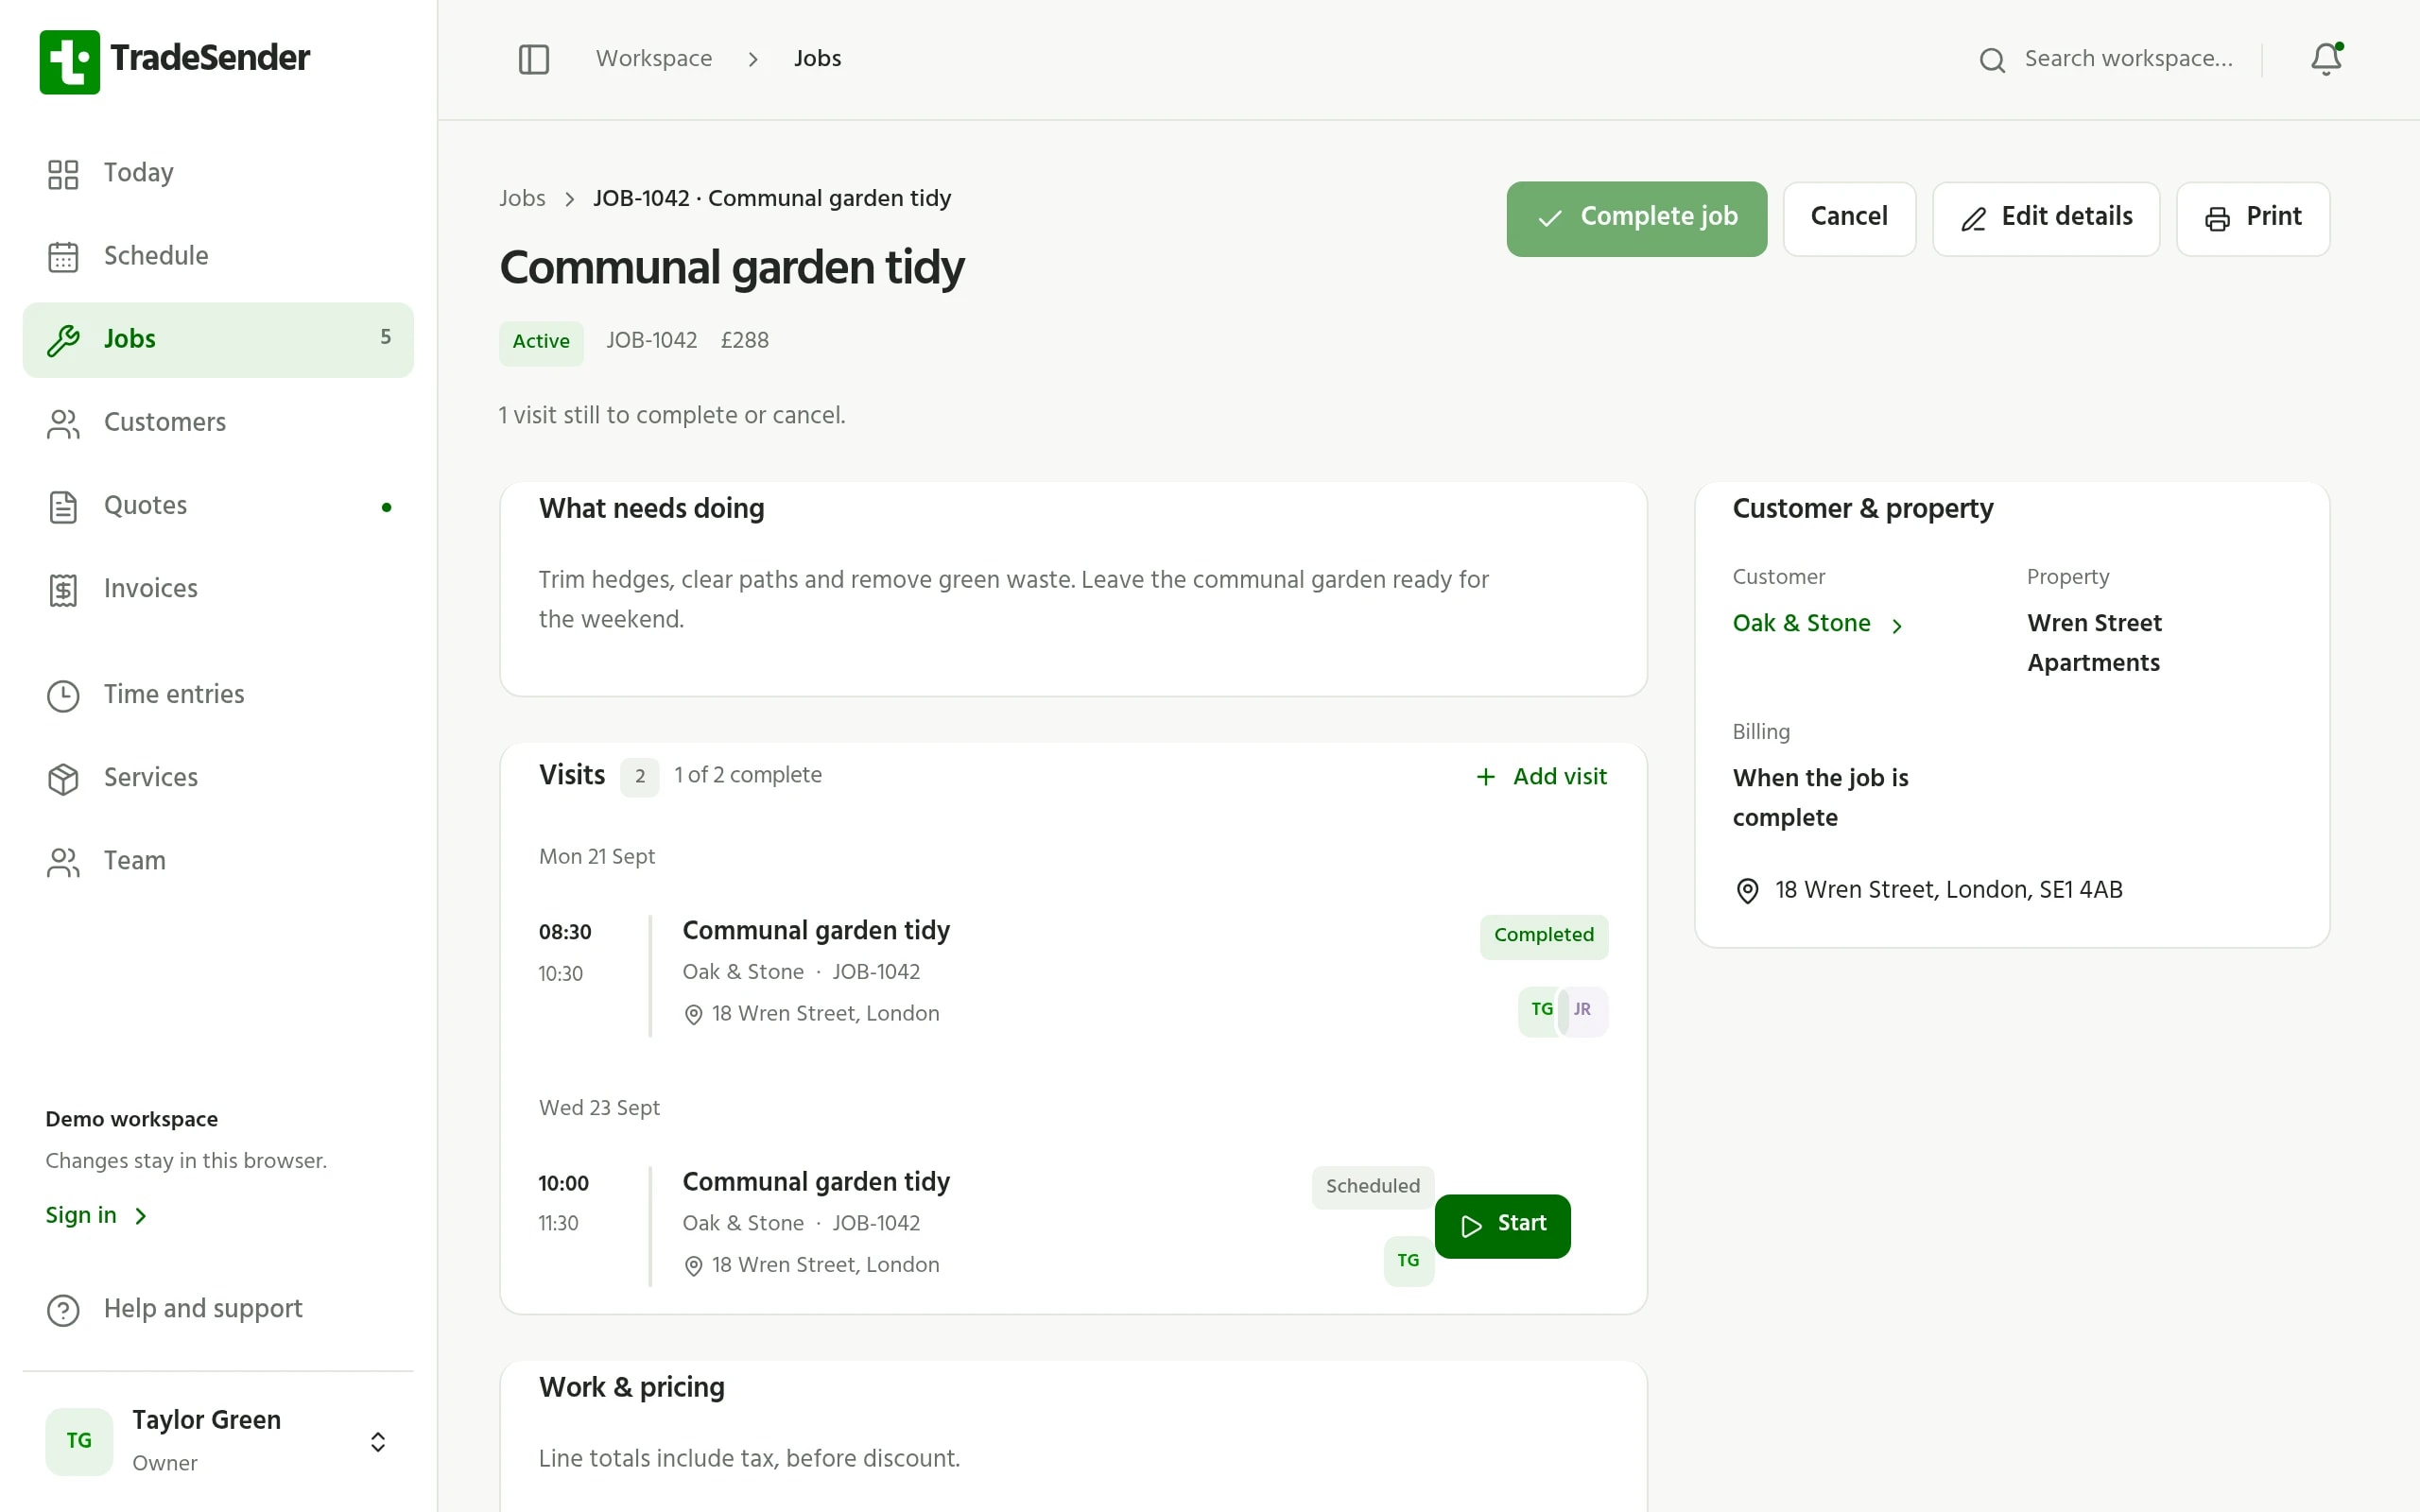Image resolution: width=2420 pixels, height=1512 pixels.
Task: Click the Visits count badge 2
Action: click(x=640, y=777)
